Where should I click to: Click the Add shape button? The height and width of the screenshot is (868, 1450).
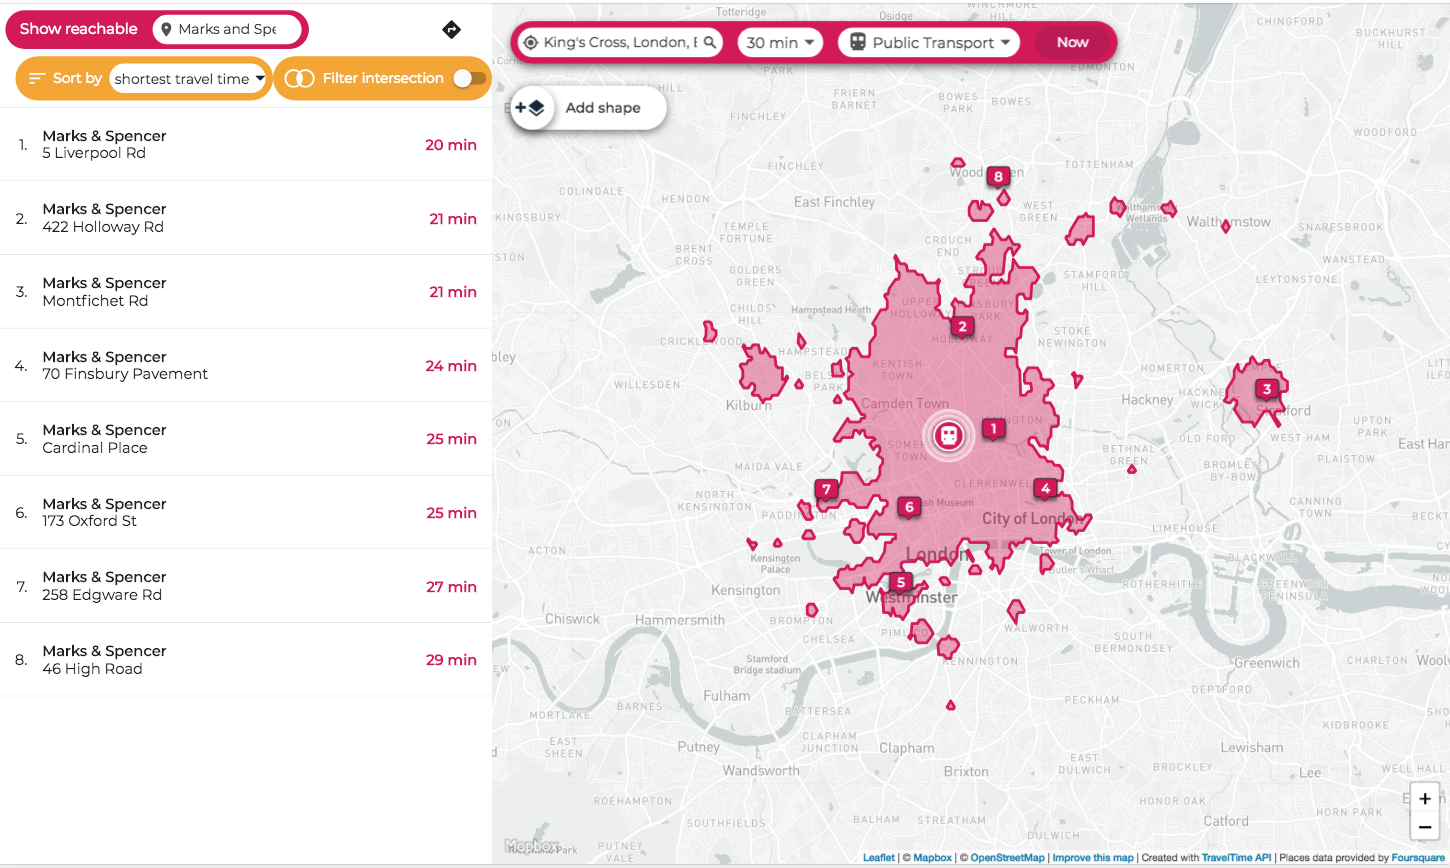(x=588, y=108)
